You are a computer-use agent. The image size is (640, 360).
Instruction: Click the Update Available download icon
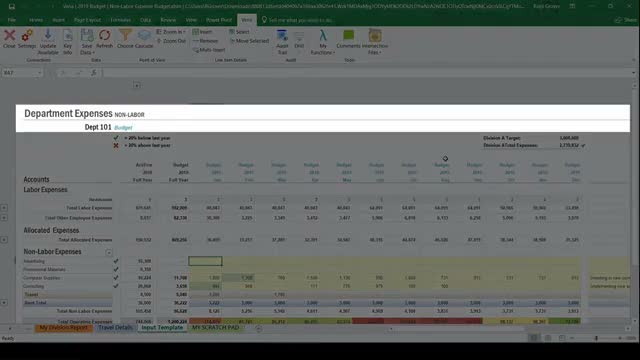point(48,36)
